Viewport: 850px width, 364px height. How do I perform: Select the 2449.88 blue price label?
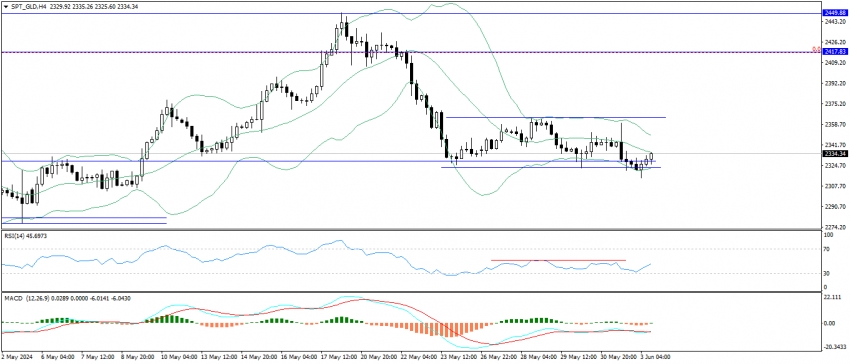click(x=832, y=12)
